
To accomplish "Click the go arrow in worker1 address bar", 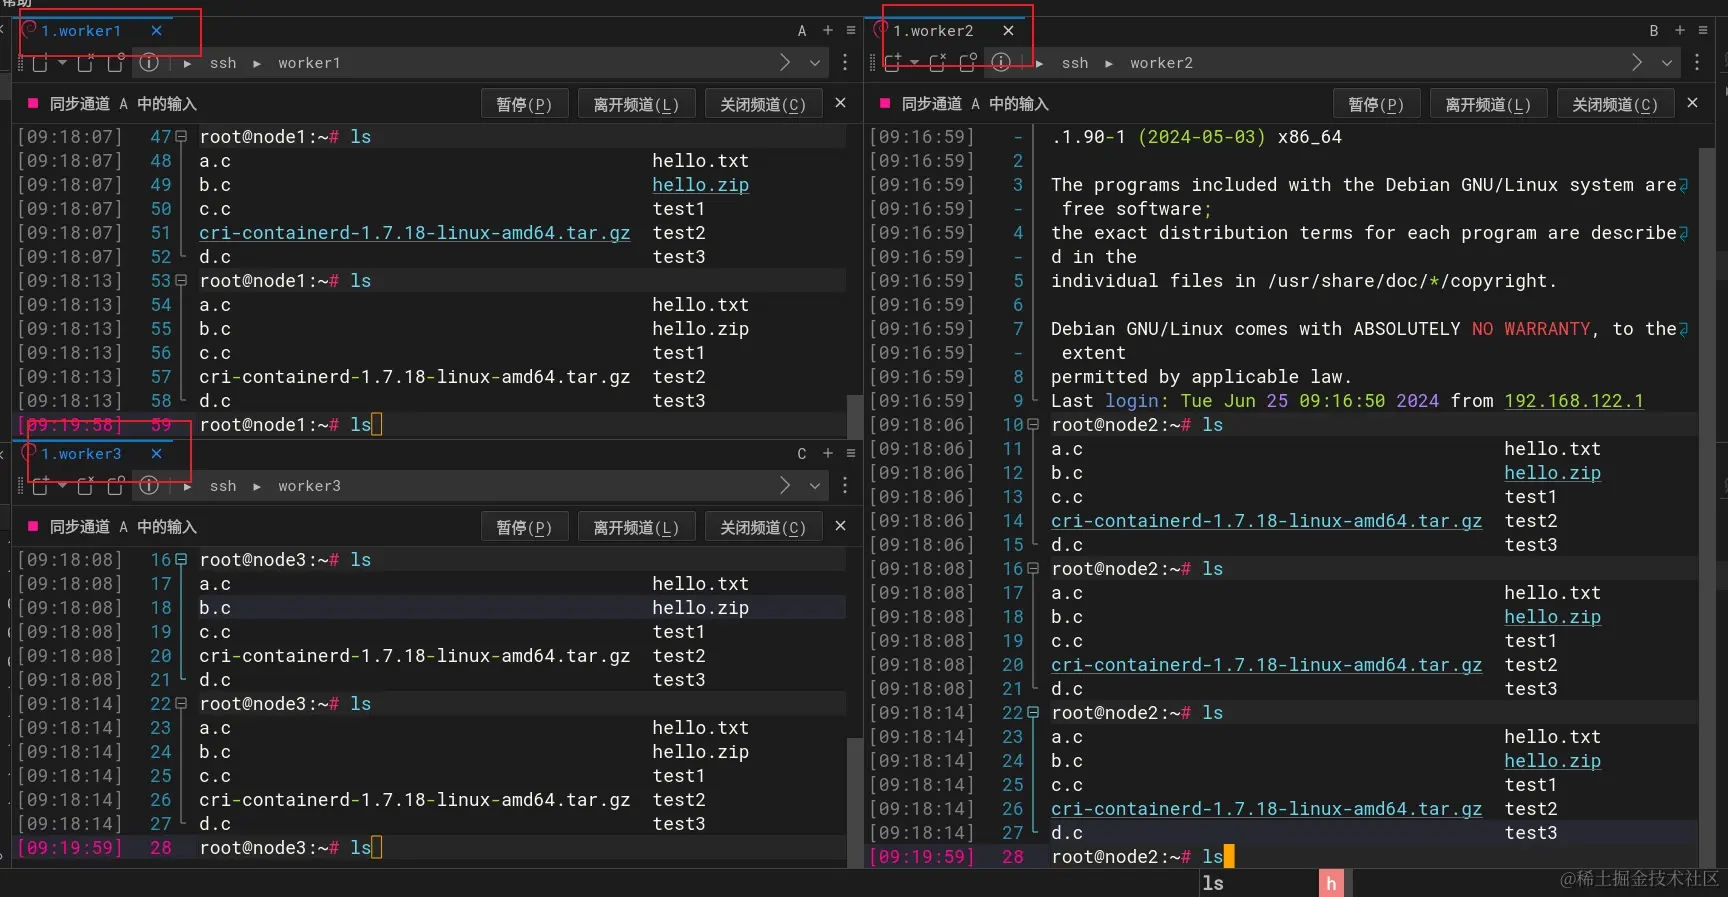I will (x=785, y=63).
